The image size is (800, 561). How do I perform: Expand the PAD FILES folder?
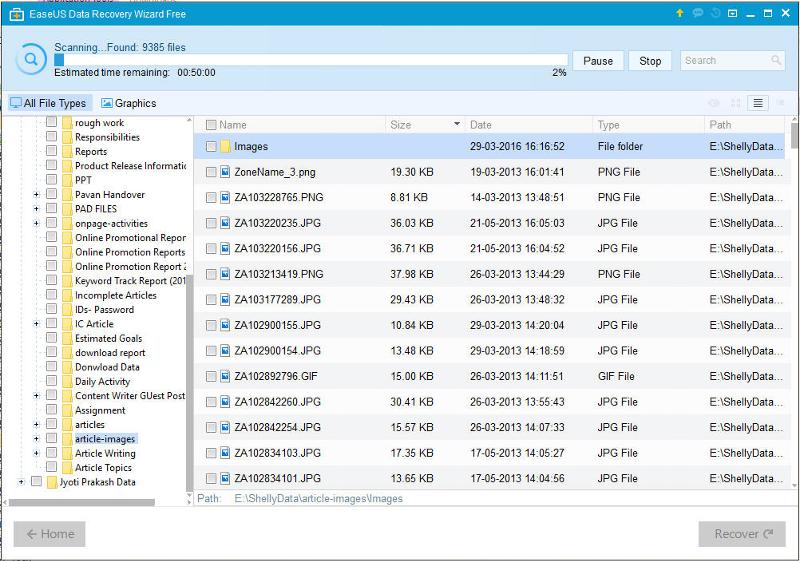pyautogui.click(x=36, y=209)
